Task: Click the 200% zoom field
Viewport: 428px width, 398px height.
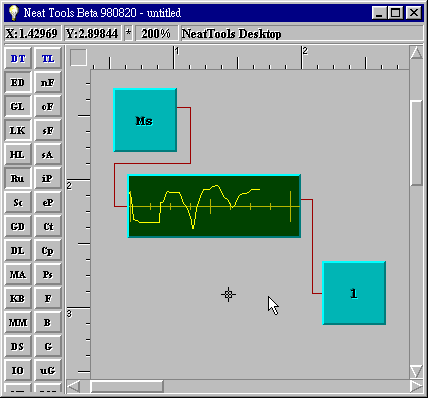Action: click(156, 34)
